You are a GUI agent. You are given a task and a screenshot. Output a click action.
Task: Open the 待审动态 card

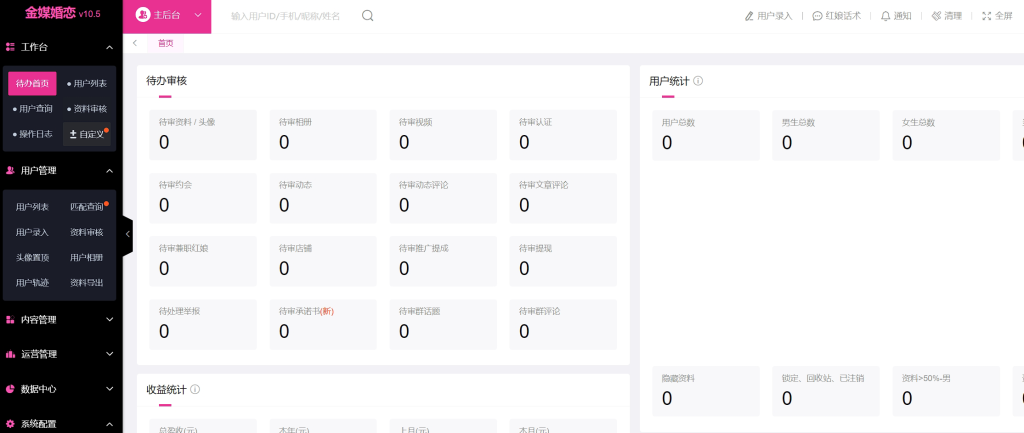pos(323,198)
